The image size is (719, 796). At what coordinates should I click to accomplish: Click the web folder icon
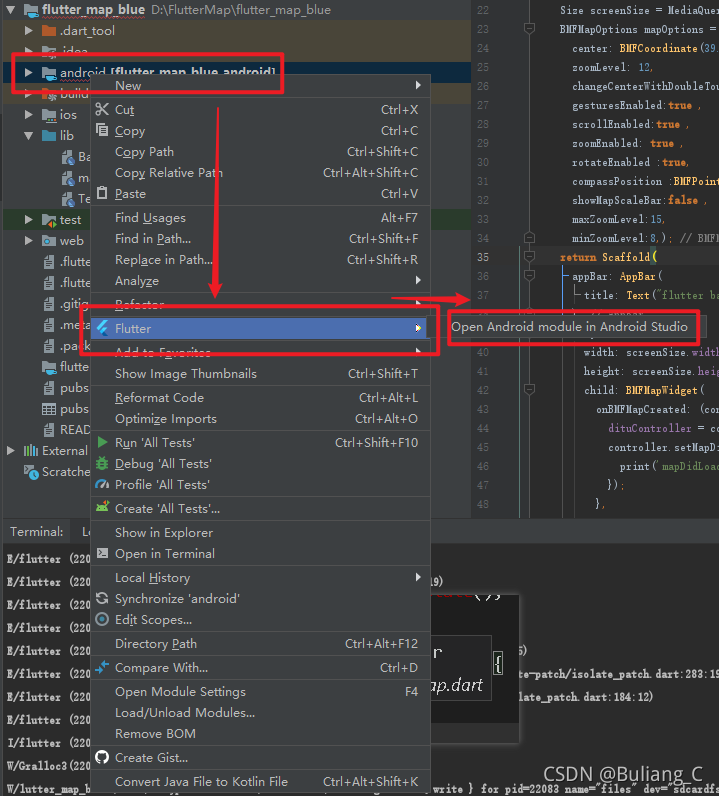[x=49, y=241]
